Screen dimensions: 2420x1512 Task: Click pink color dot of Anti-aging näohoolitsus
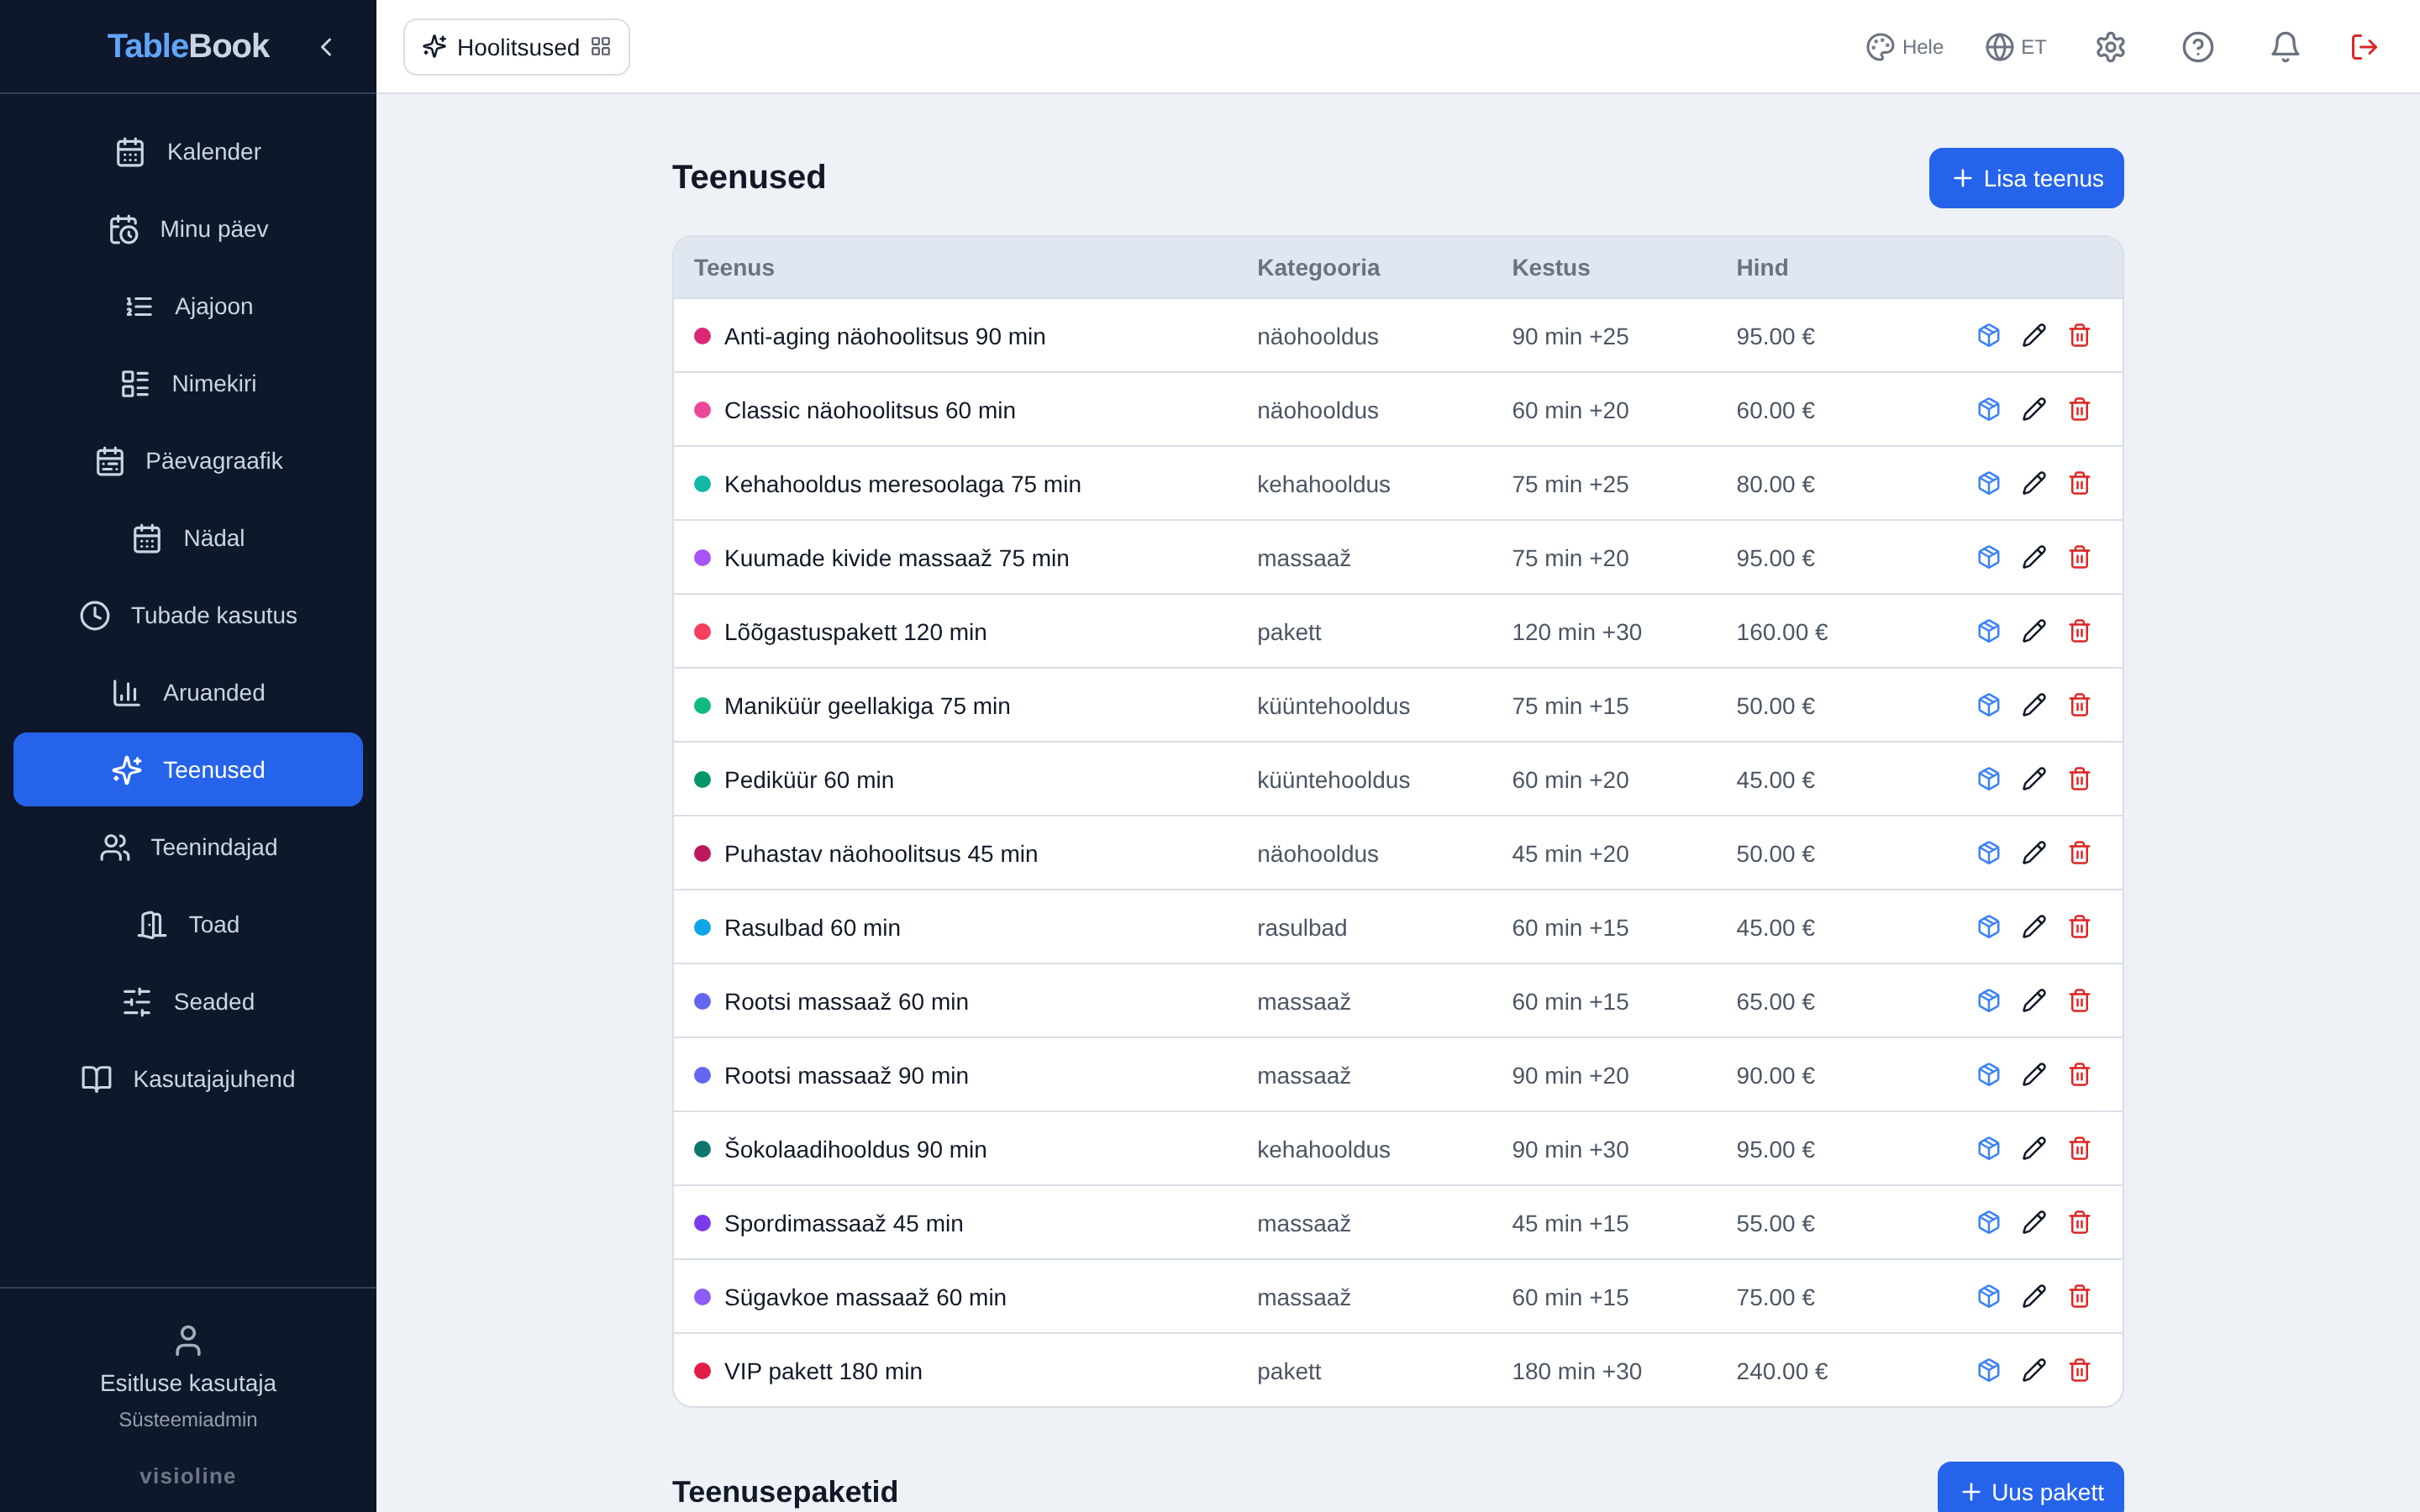pyautogui.click(x=702, y=336)
